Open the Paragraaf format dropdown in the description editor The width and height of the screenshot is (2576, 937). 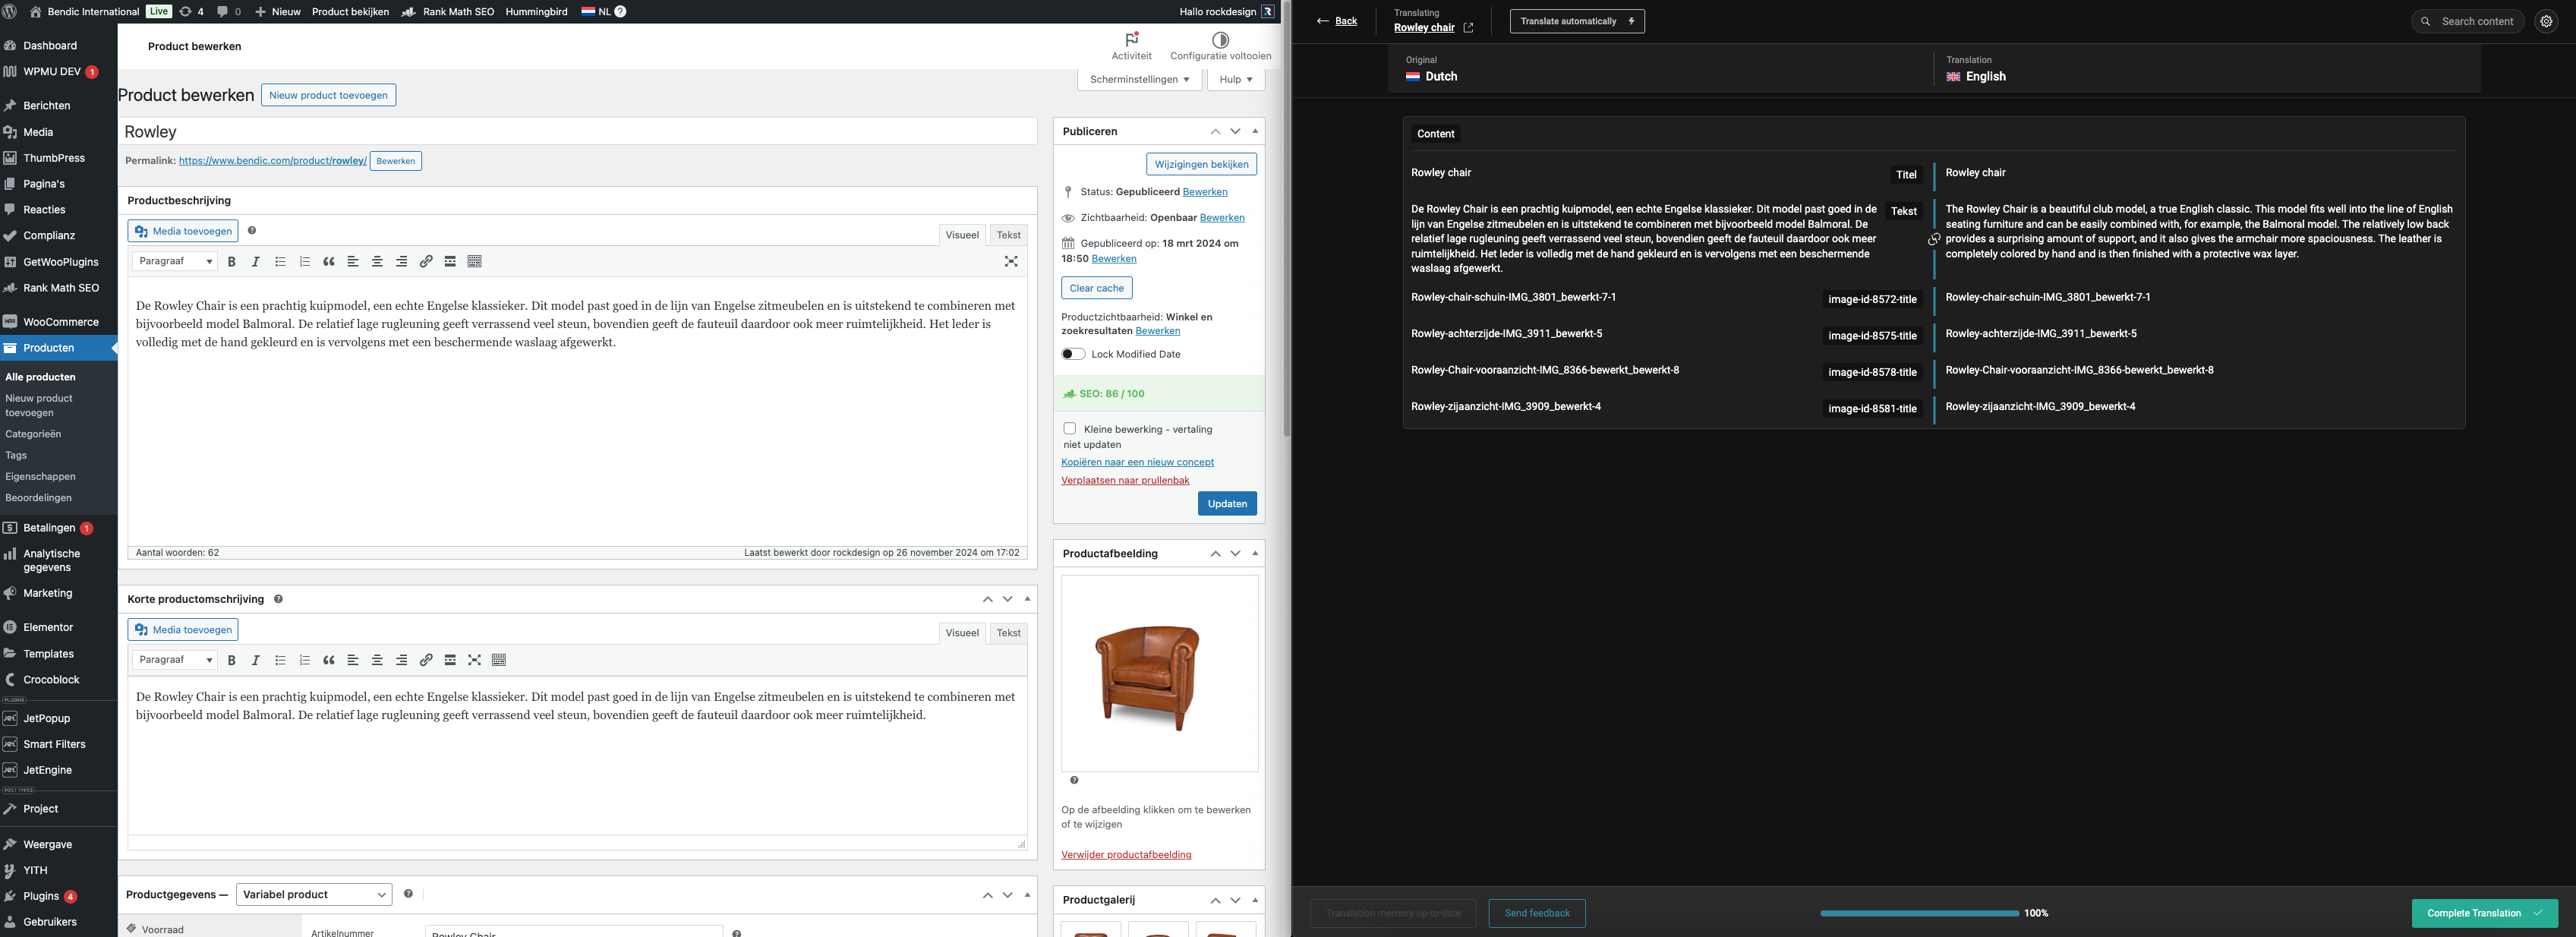[175, 262]
